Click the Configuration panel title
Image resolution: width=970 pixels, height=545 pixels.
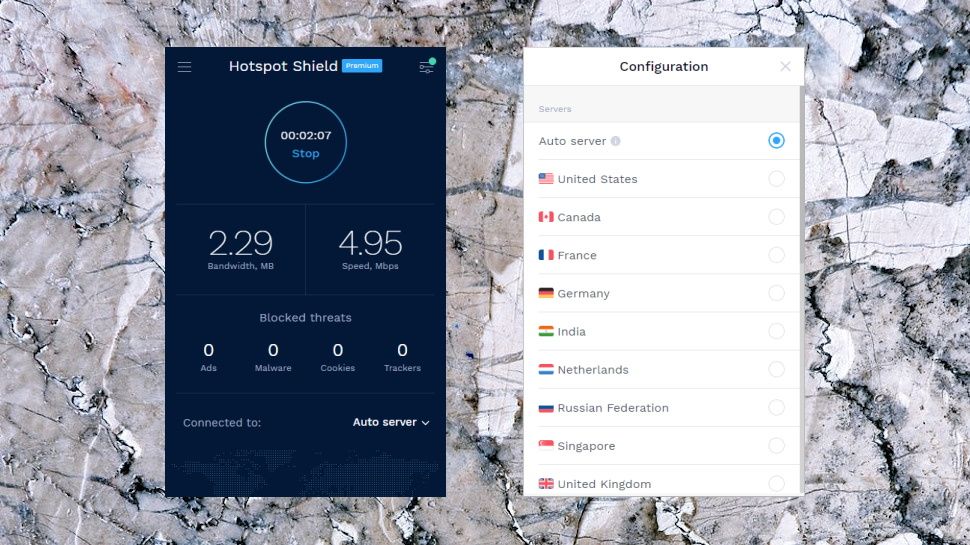[664, 67]
